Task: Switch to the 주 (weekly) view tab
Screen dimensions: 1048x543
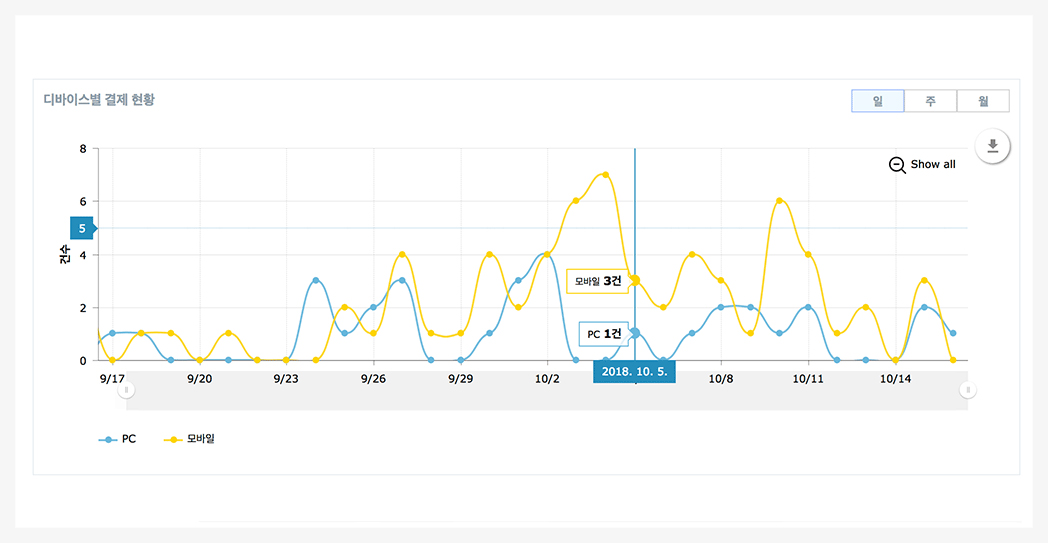Action: point(930,101)
